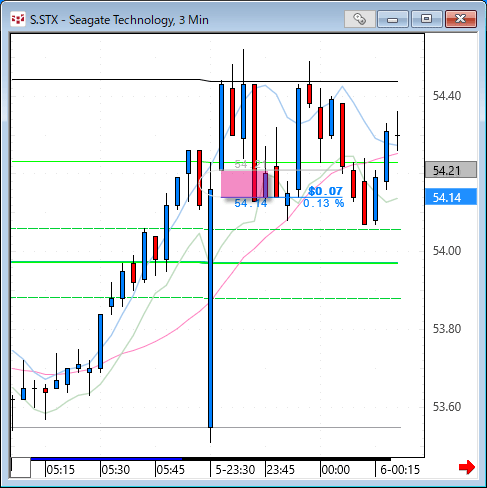
Task: Click the blue session bar above time axis
Action: pos(106,459)
